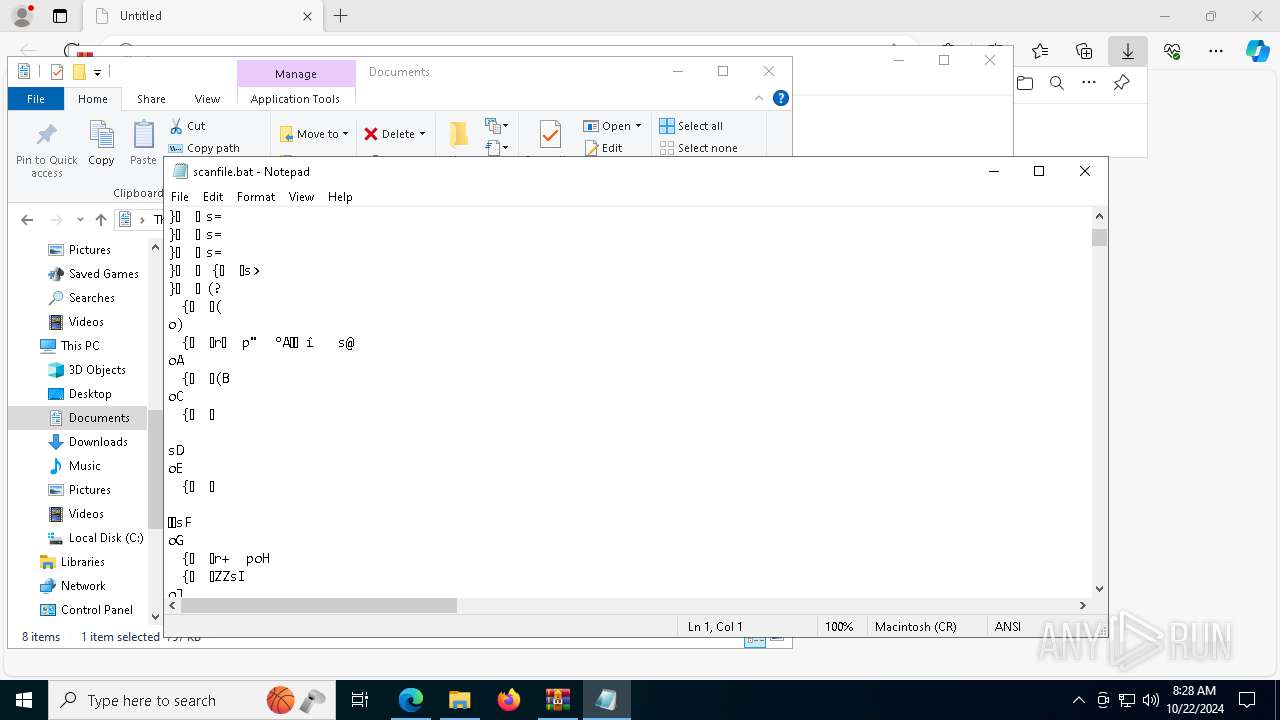Screen dimensions: 1280x720
Task: Open the Move to dropdown
Action: tap(314, 134)
